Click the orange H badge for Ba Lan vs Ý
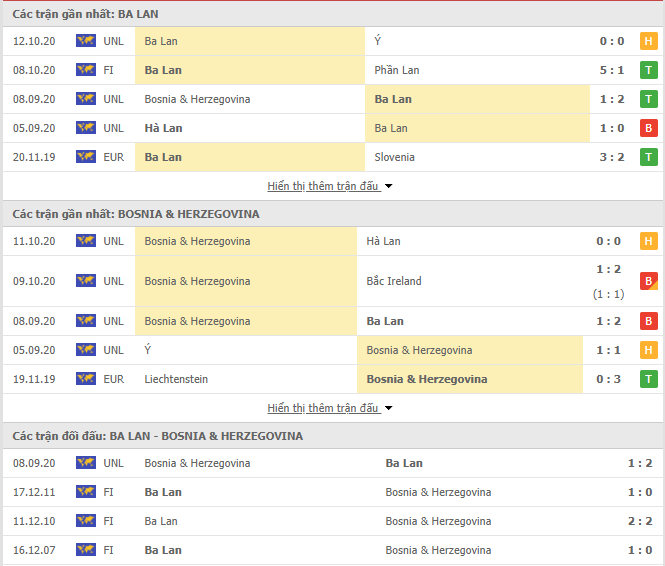The height and width of the screenshot is (566, 665). 648,41
